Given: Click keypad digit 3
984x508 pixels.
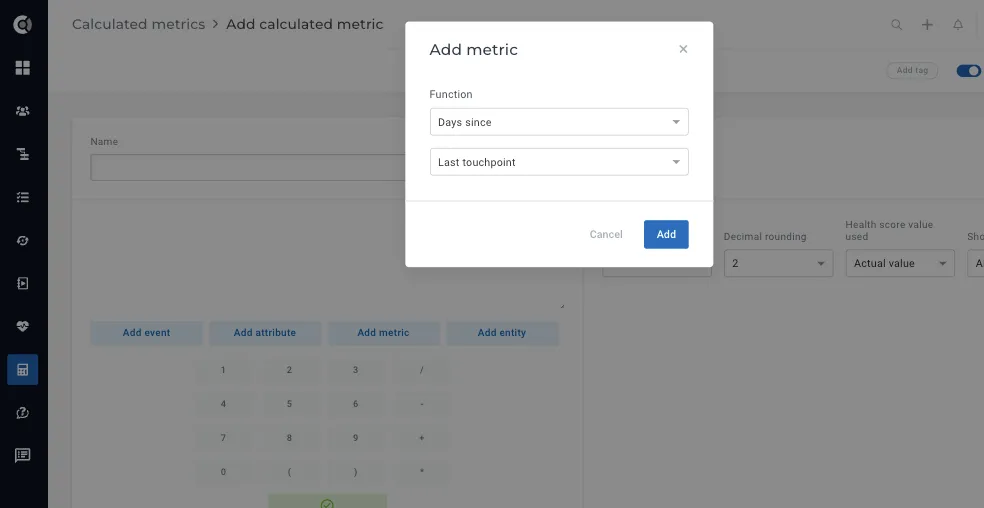Looking at the screenshot, I should point(355,370).
